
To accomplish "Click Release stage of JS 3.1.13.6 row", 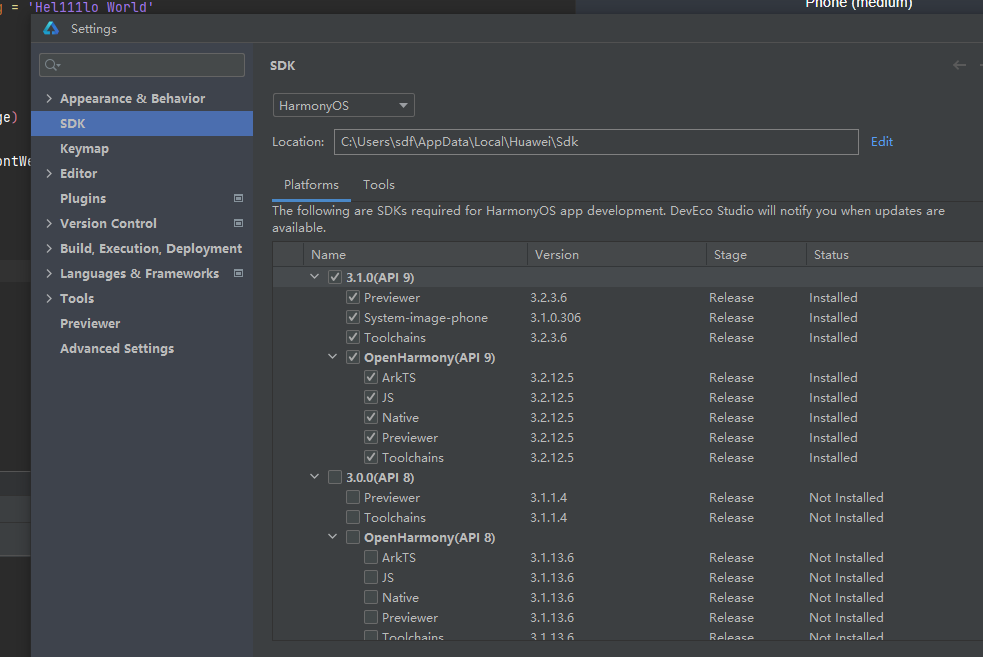I will 731,577.
